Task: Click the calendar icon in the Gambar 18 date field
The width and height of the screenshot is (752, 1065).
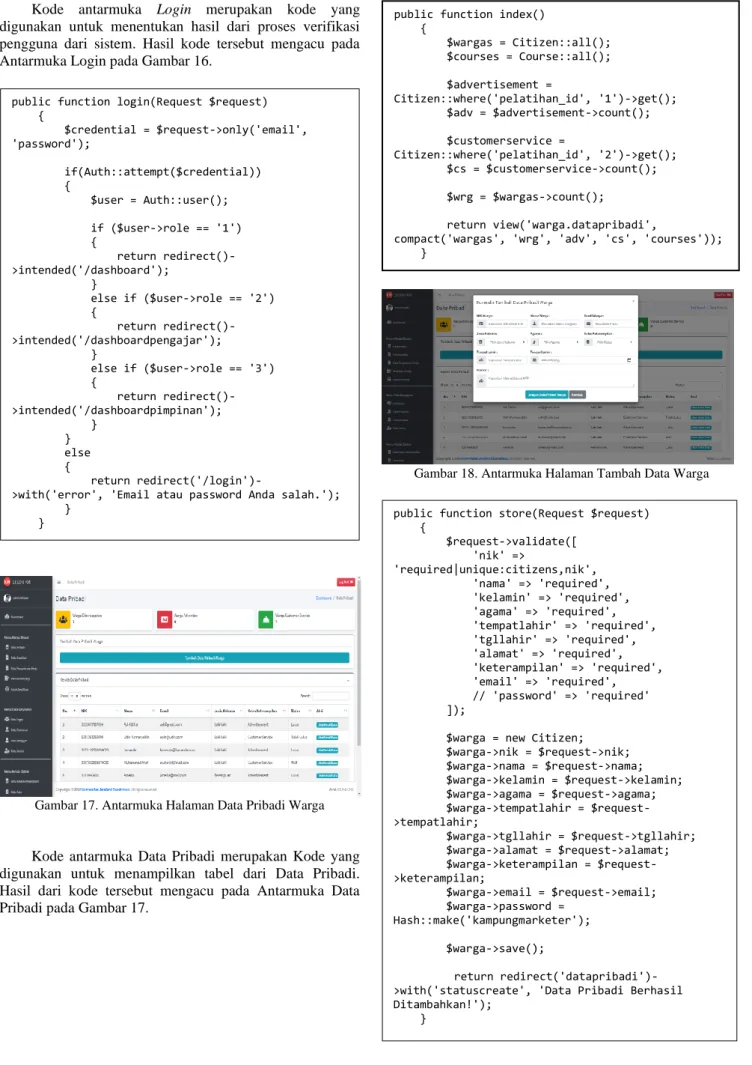Action: (628, 360)
